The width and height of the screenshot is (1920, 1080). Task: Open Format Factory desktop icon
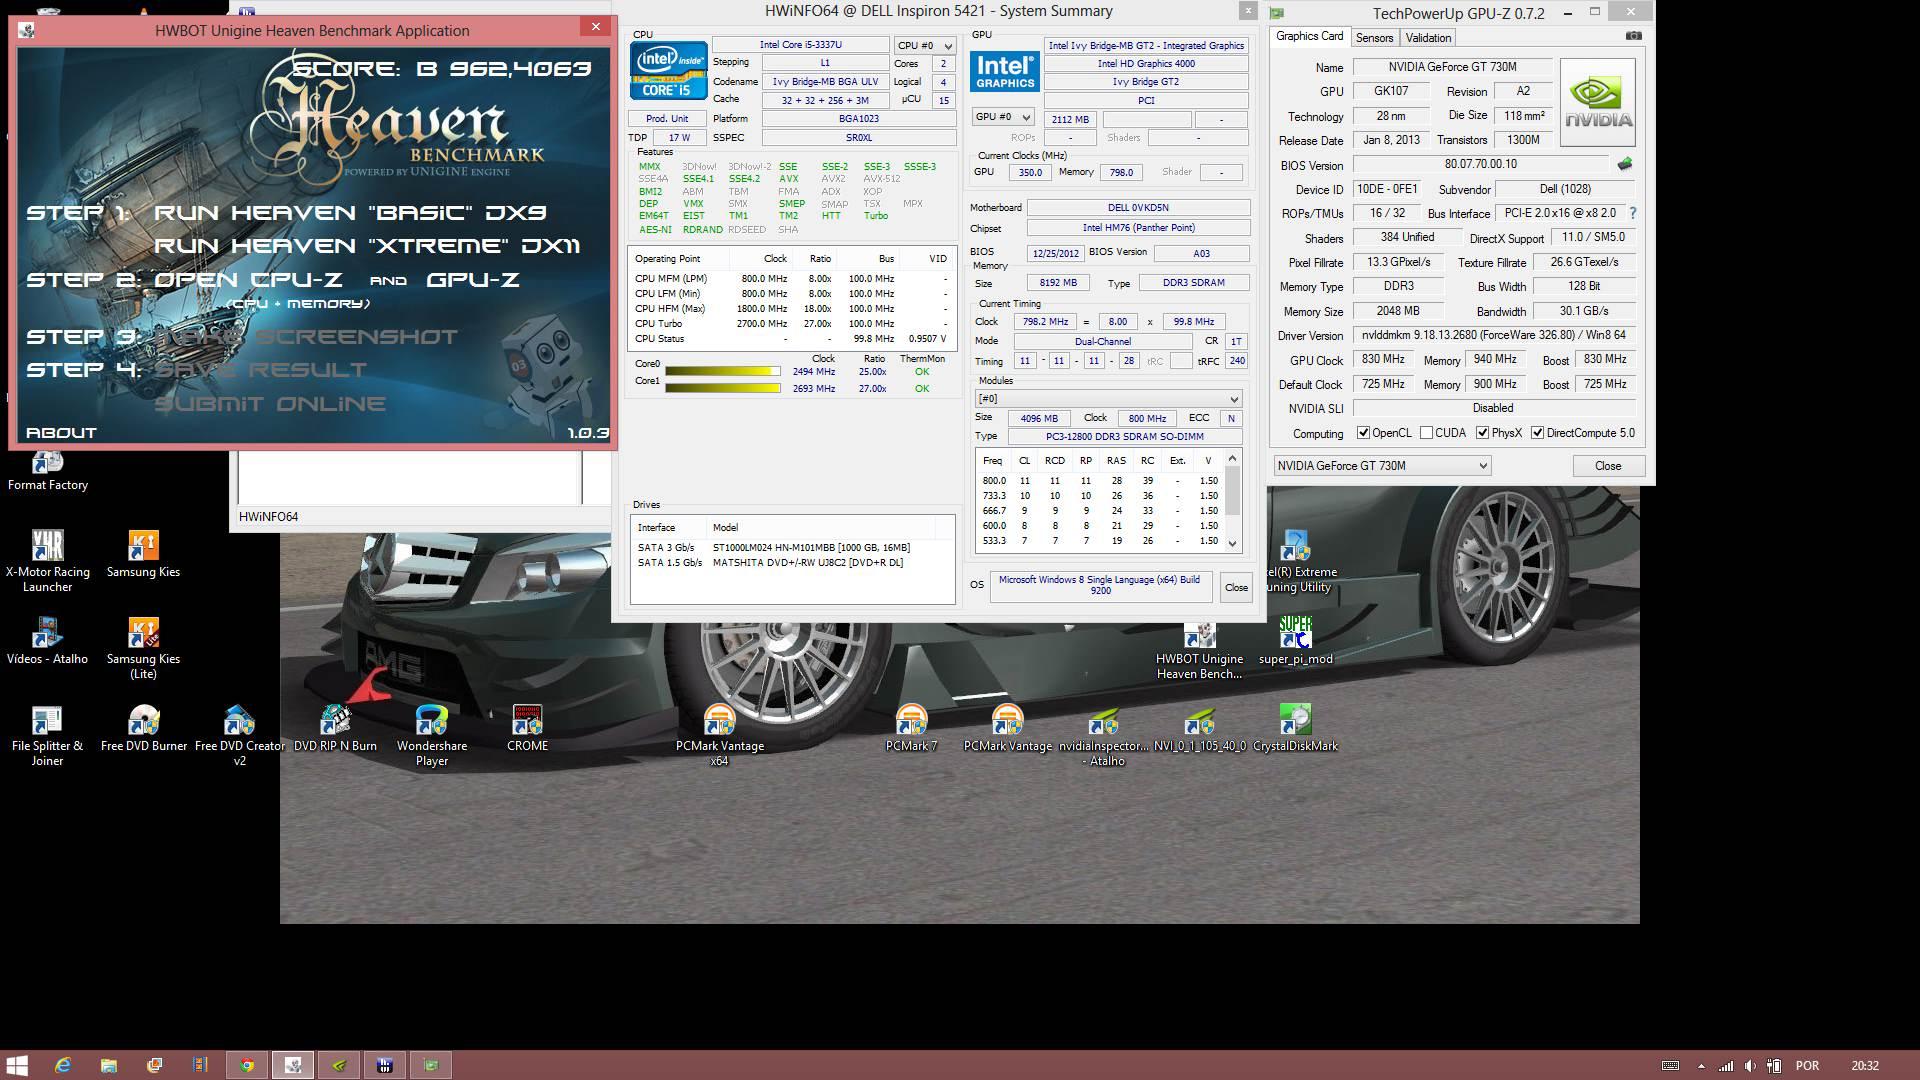pos(47,471)
